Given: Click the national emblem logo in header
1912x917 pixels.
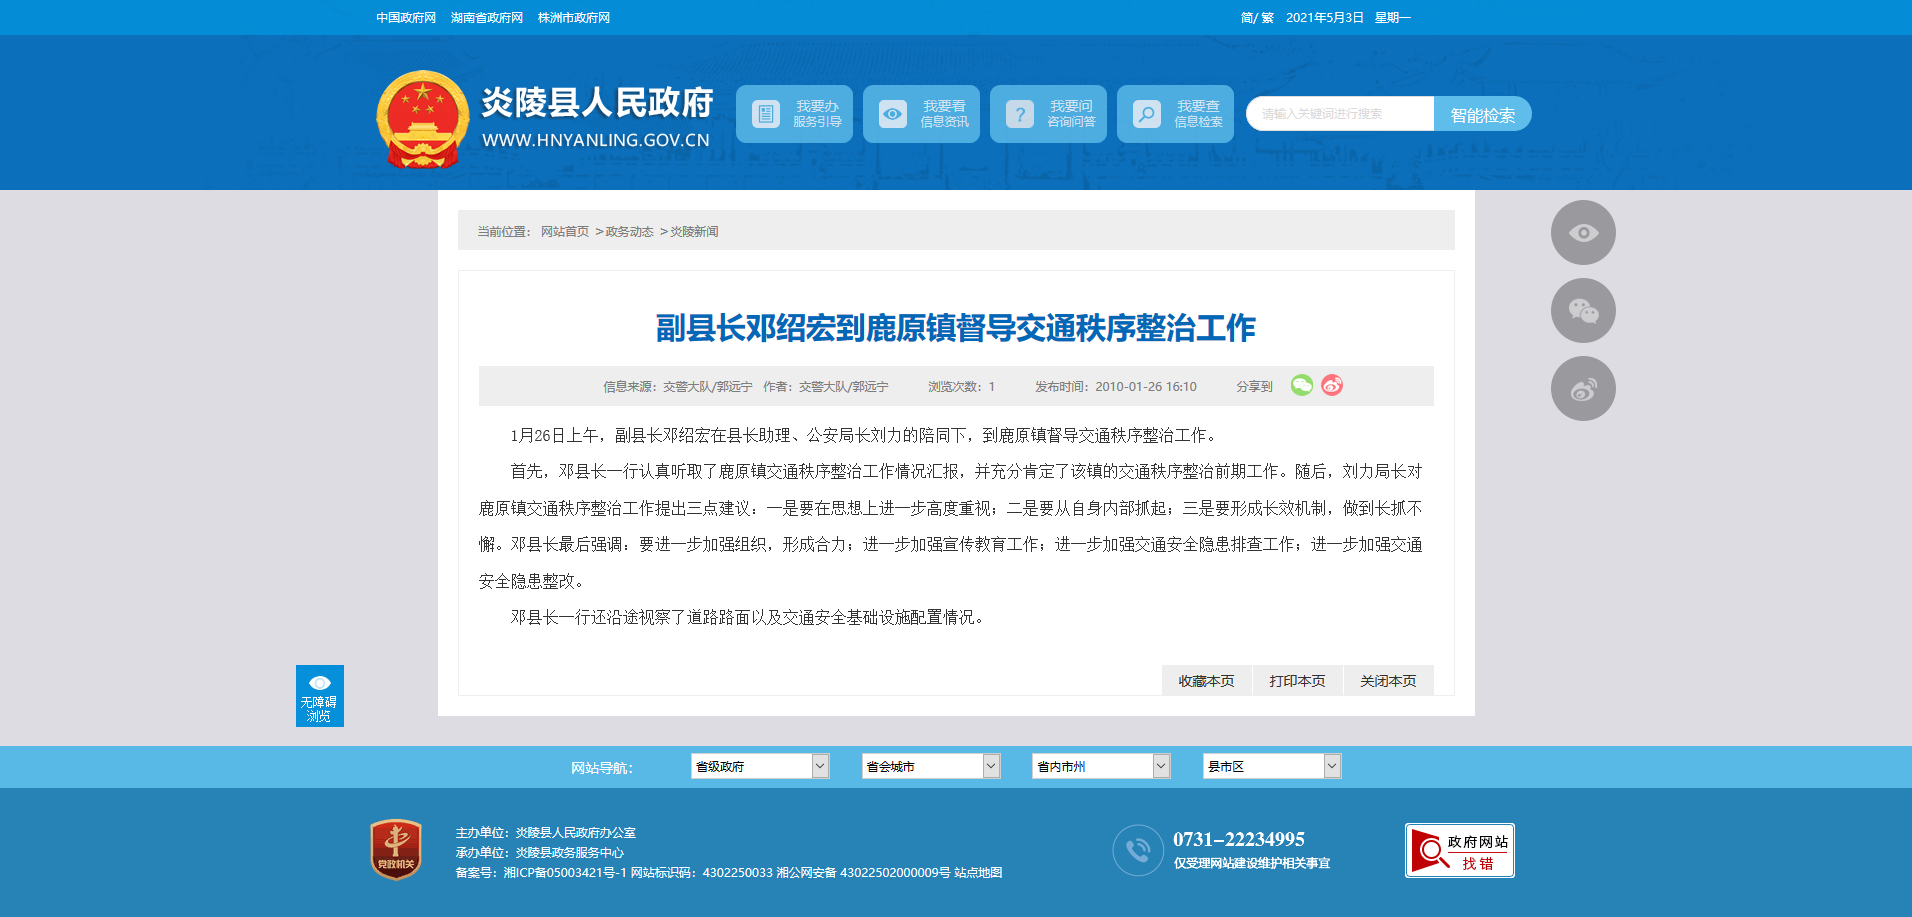Looking at the screenshot, I should click(422, 119).
